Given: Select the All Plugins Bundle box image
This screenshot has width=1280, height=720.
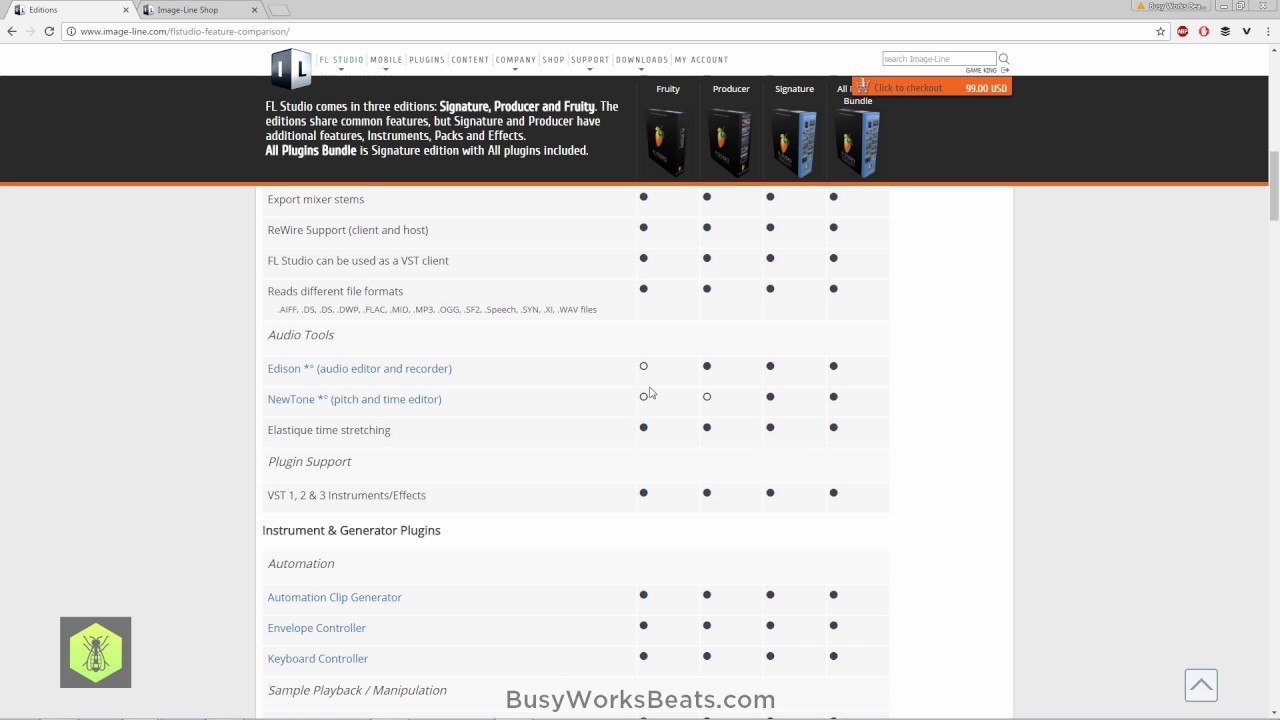Looking at the screenshot, I should pyautogui.click(x=857, y=142).
